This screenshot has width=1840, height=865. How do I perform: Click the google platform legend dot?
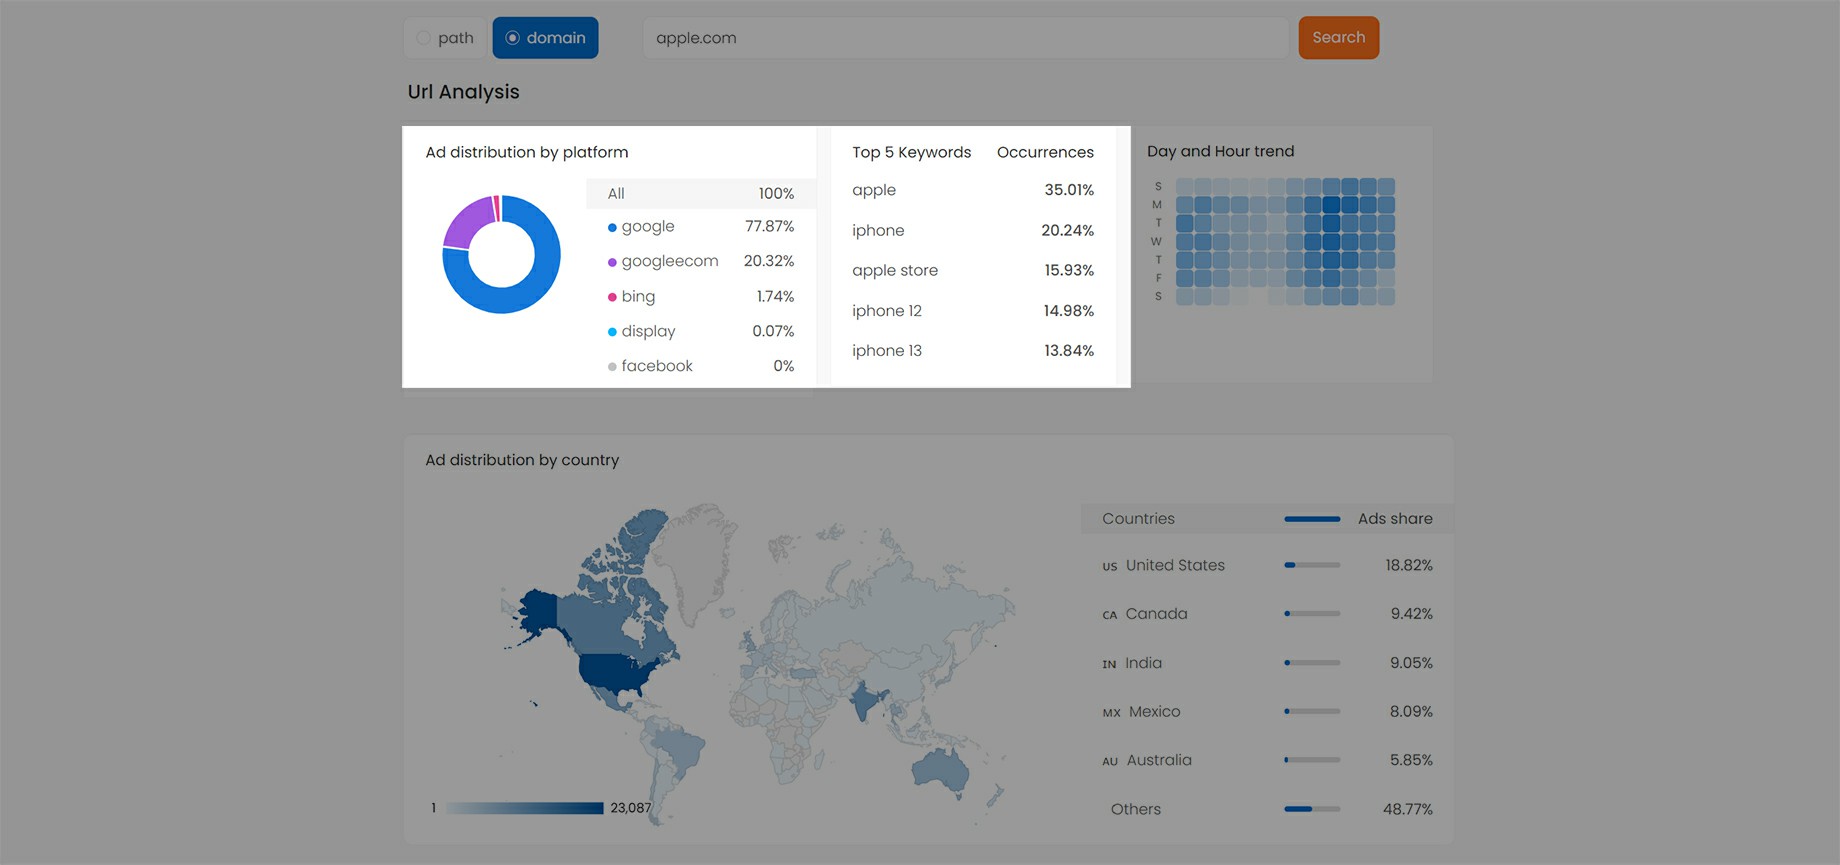(612, 228)
